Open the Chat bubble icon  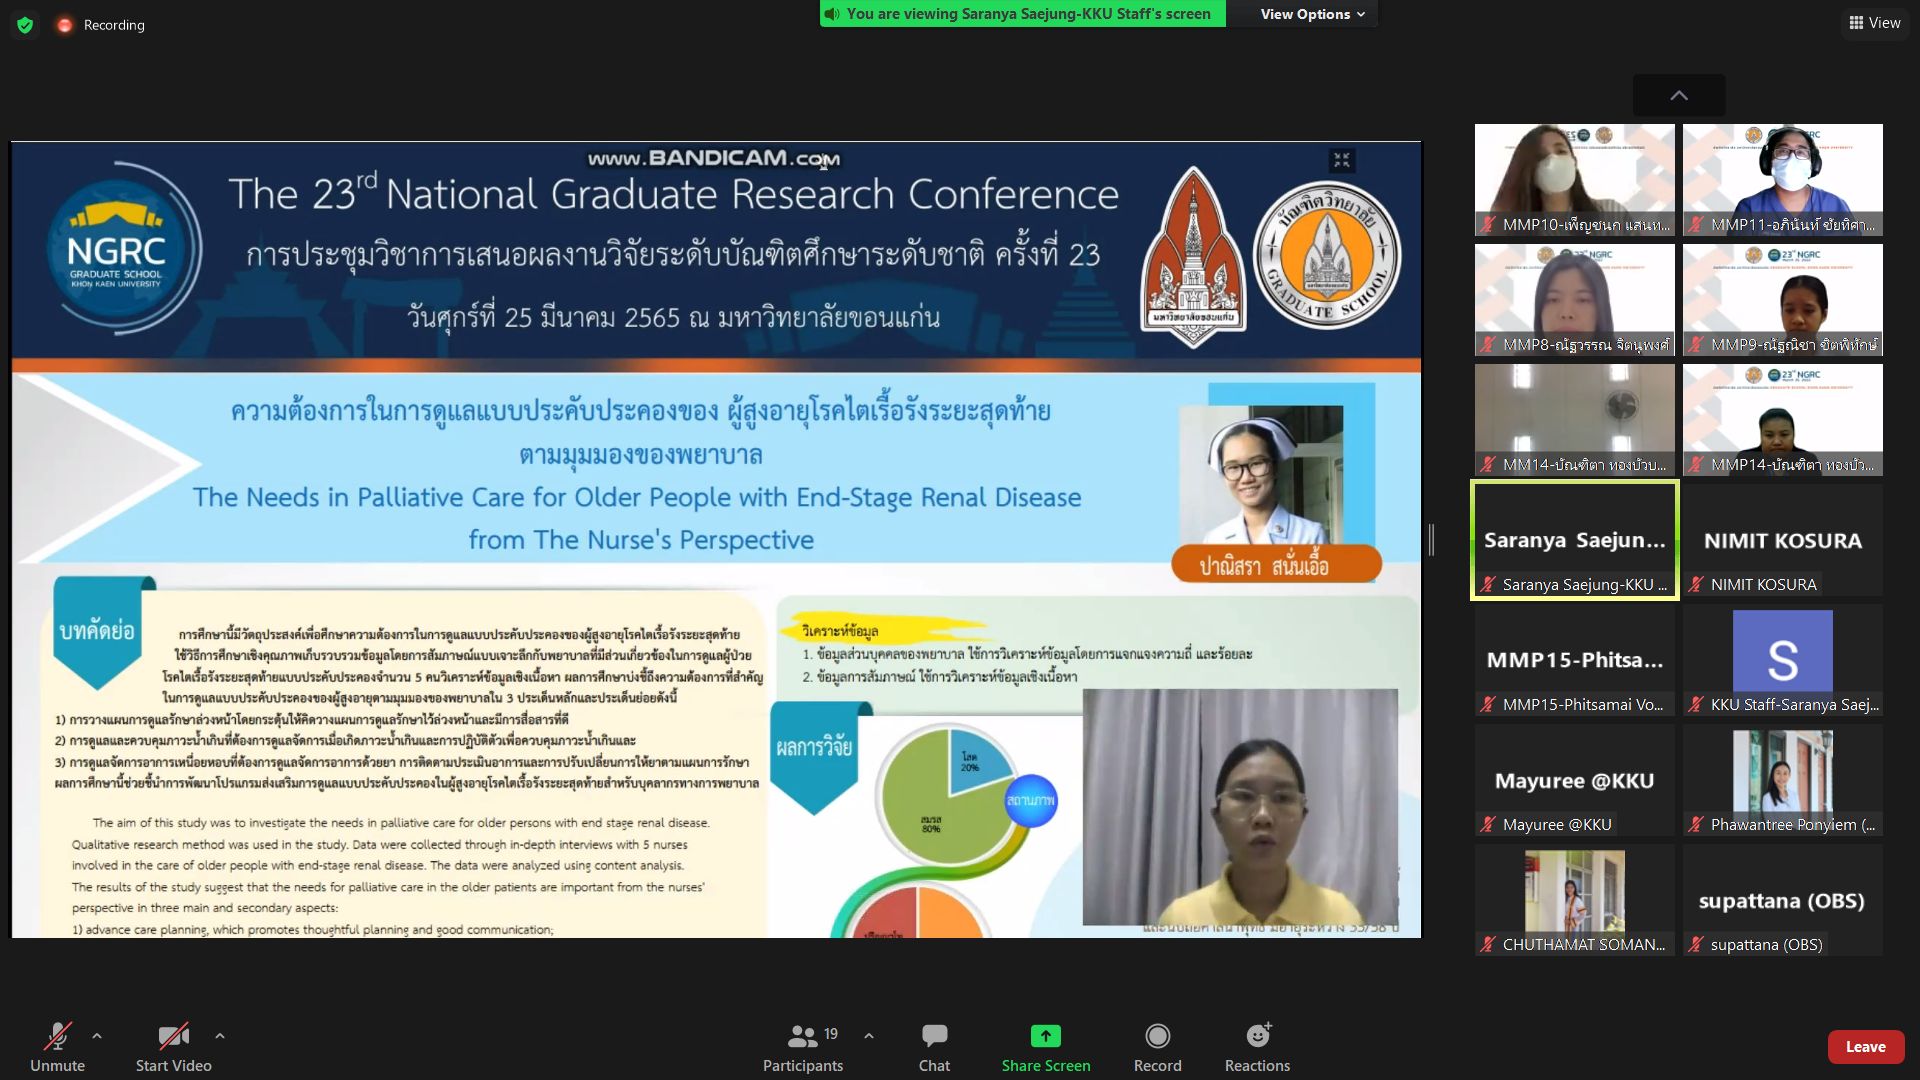click(934, 1036)
